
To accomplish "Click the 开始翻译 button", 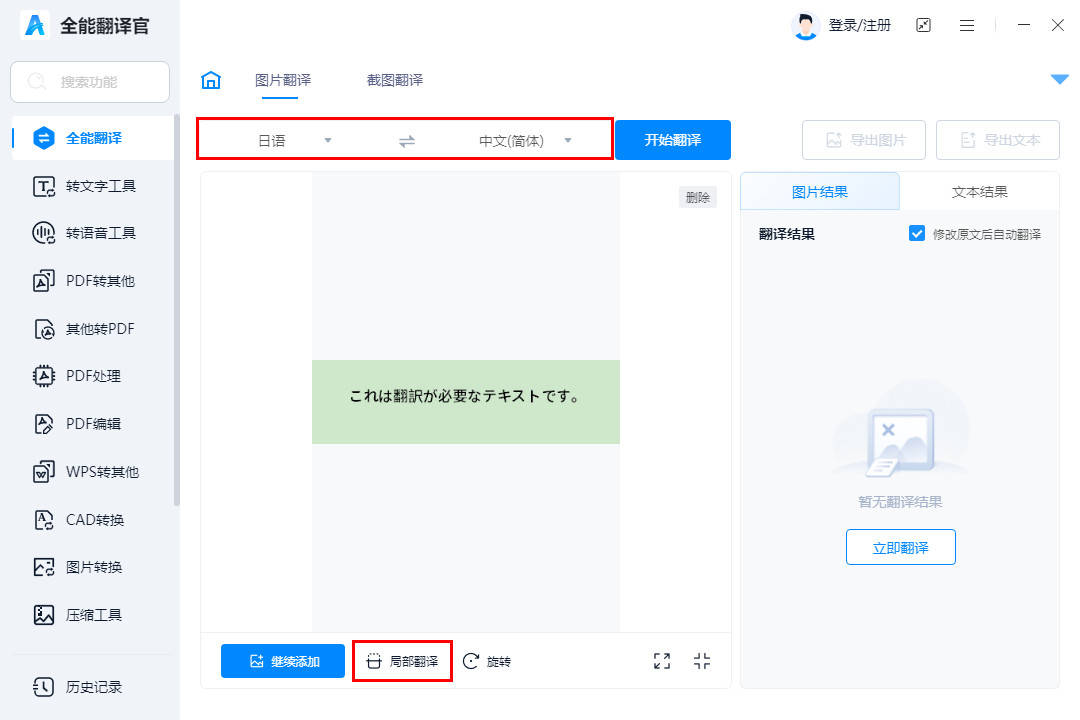I will pos(673,140).
